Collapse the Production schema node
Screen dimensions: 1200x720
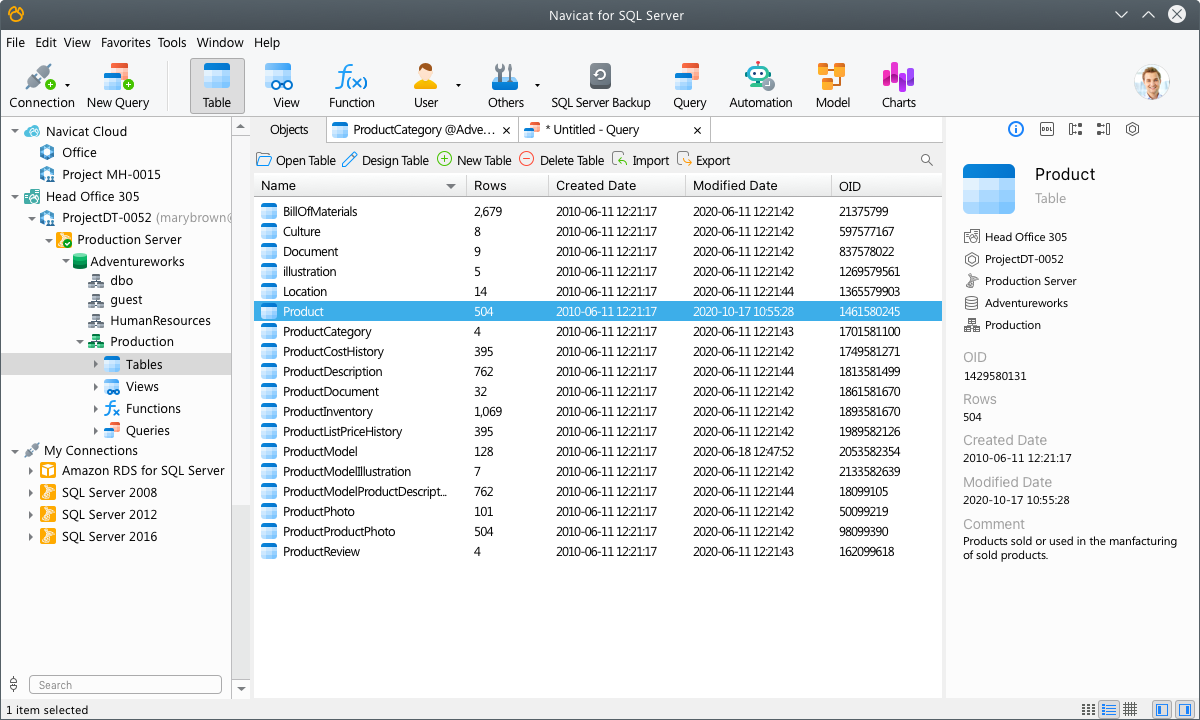[80, 342]
